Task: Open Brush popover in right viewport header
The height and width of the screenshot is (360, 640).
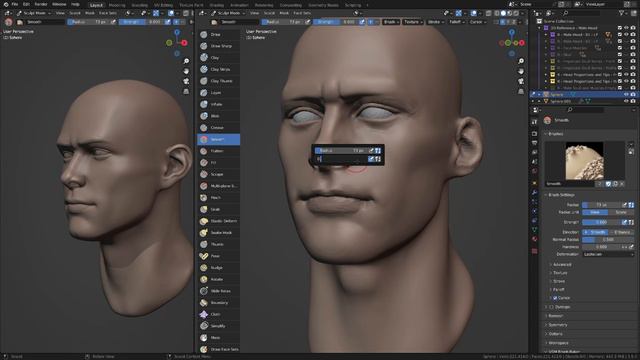Action: pyautogui.click(x=391, y=22)
